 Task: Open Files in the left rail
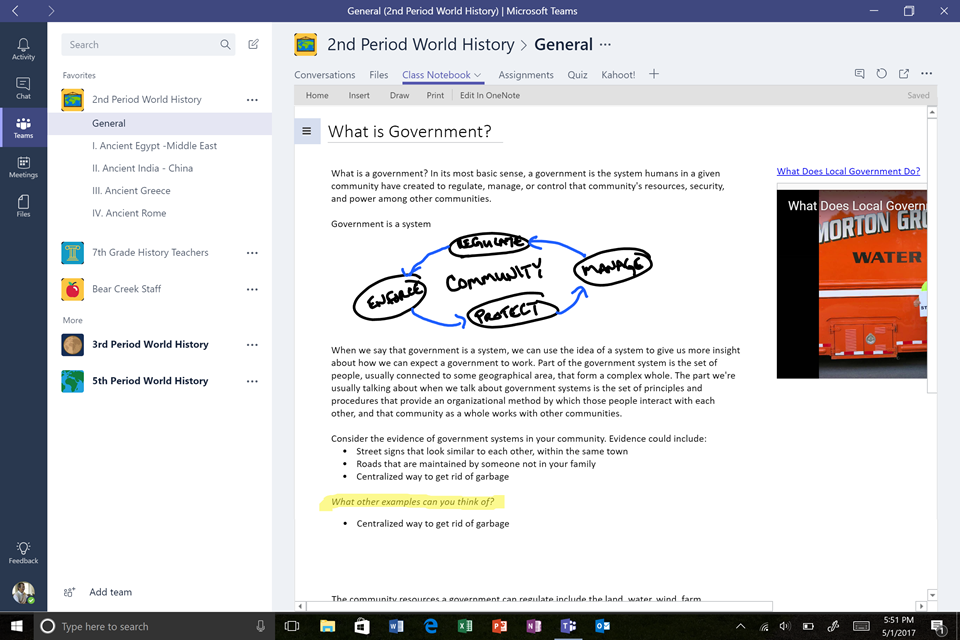click(x=23, y=206)
